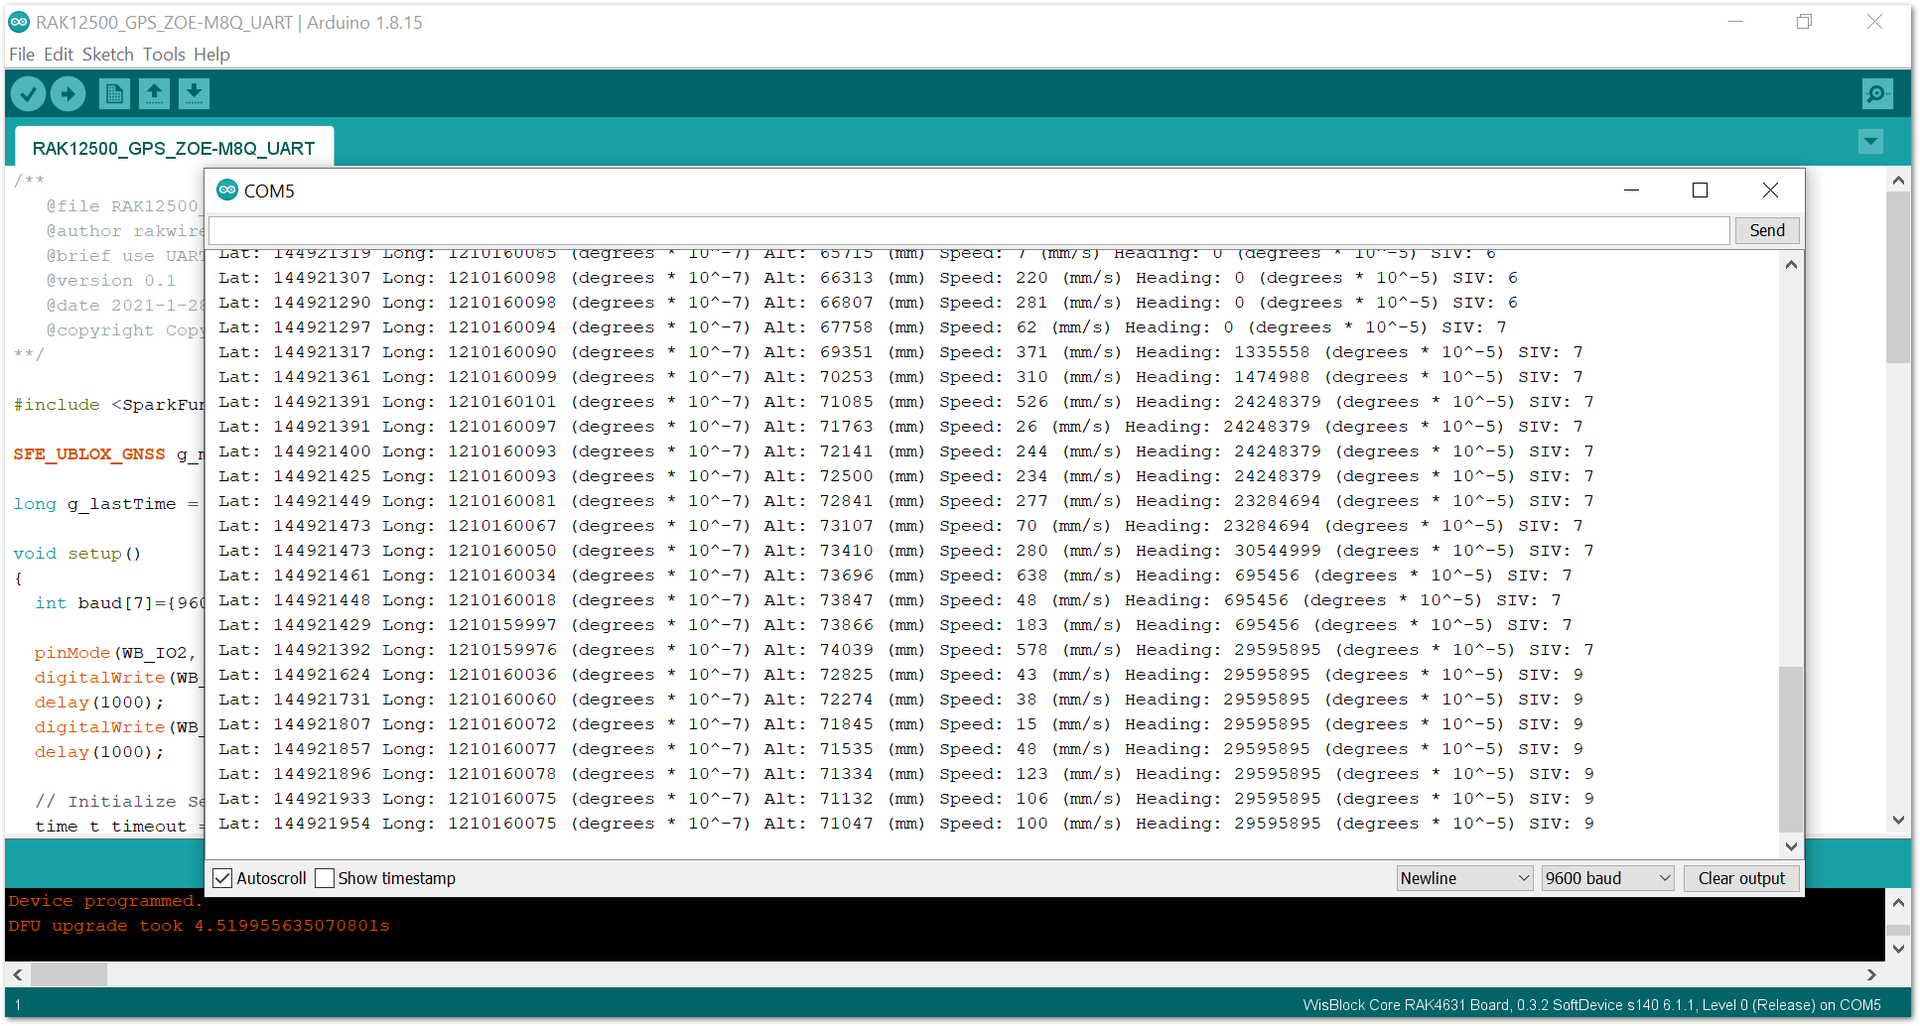
Task: Click serial monitor scroll up arrow
Action: pyautogui.click(x=1791, y=265)
